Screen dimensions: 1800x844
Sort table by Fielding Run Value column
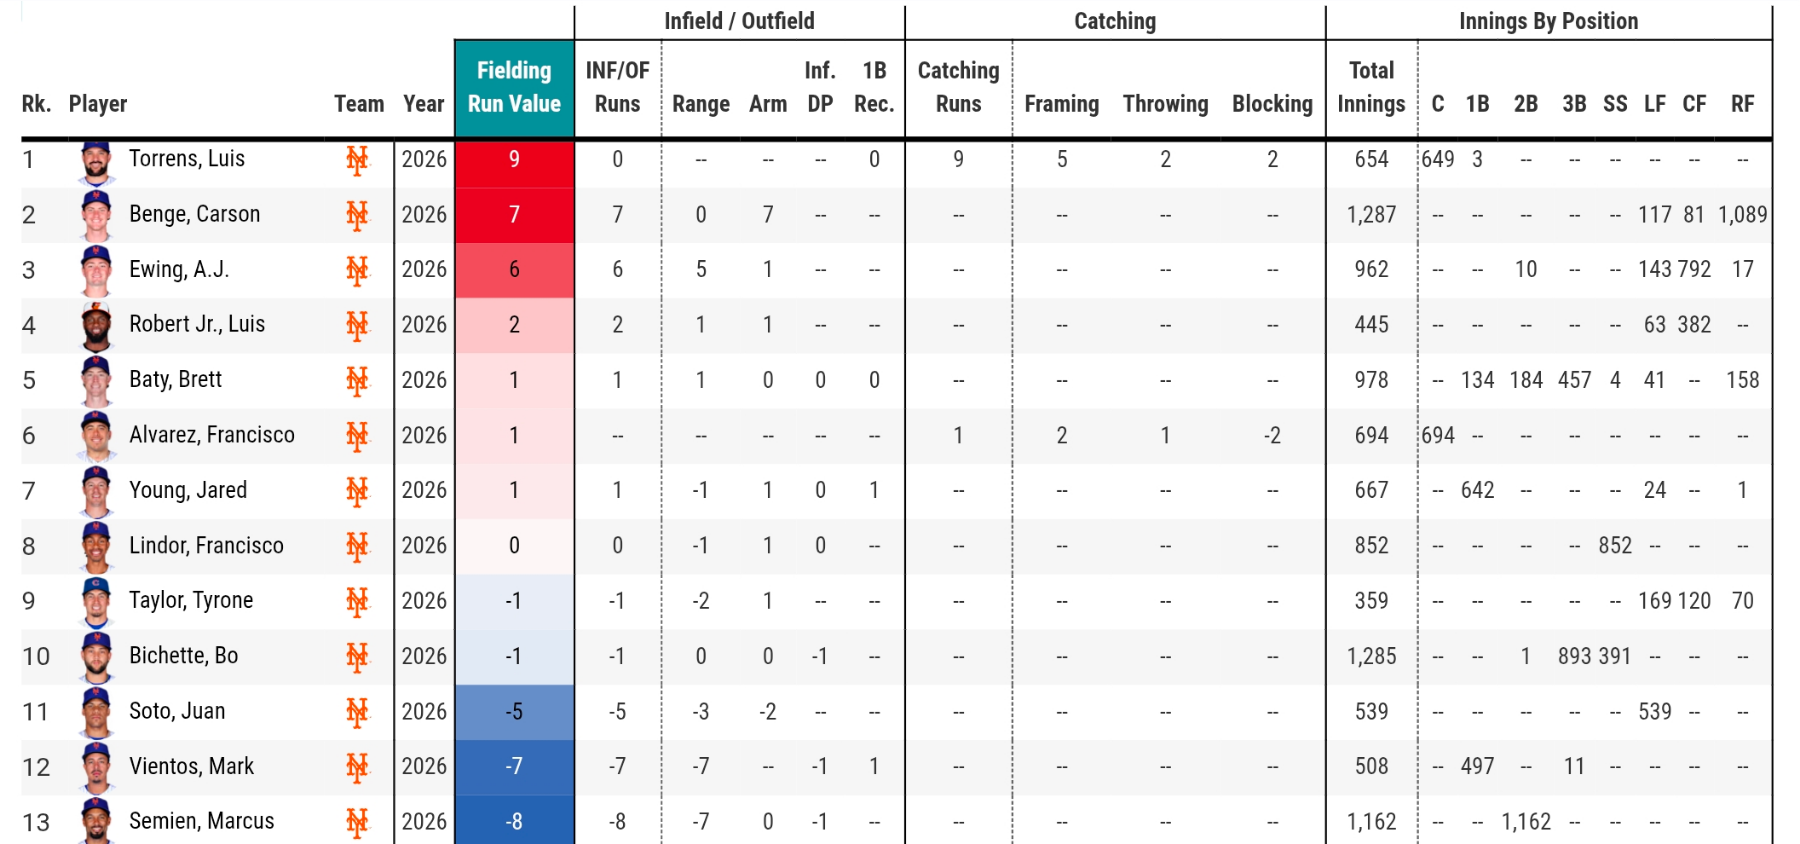pyautogui.click(x=514, y=87)
